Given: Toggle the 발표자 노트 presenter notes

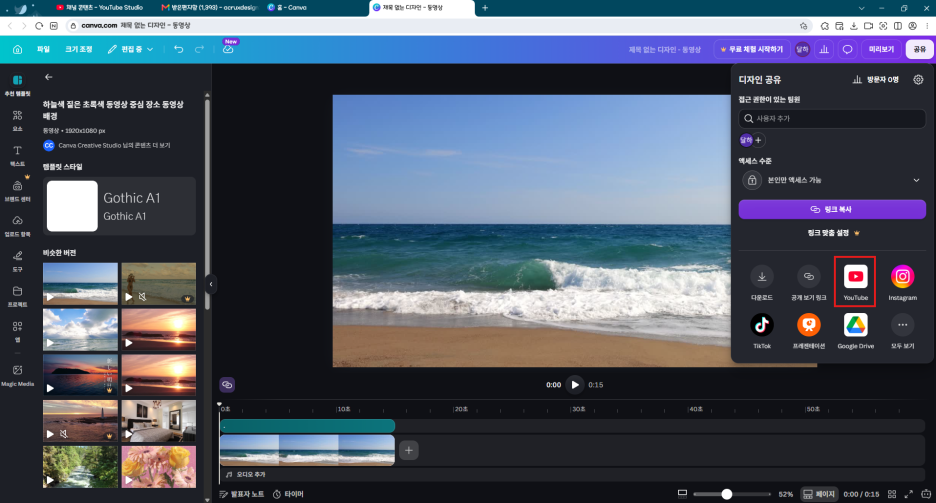Looking at the screenshot, I should [x=241, y=494].
